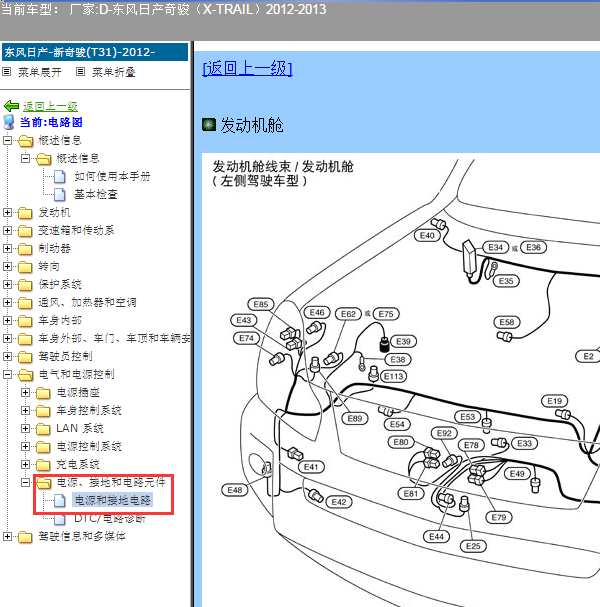Click the folder icon of 制动器
Screen dimensions: 600x607
[25, 249]
